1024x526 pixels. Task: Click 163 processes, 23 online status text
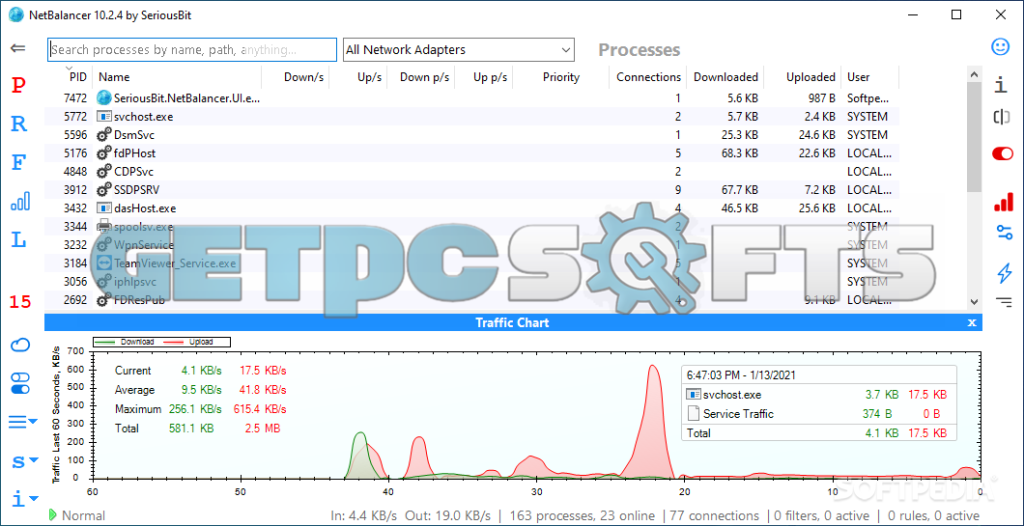point(583,516)
